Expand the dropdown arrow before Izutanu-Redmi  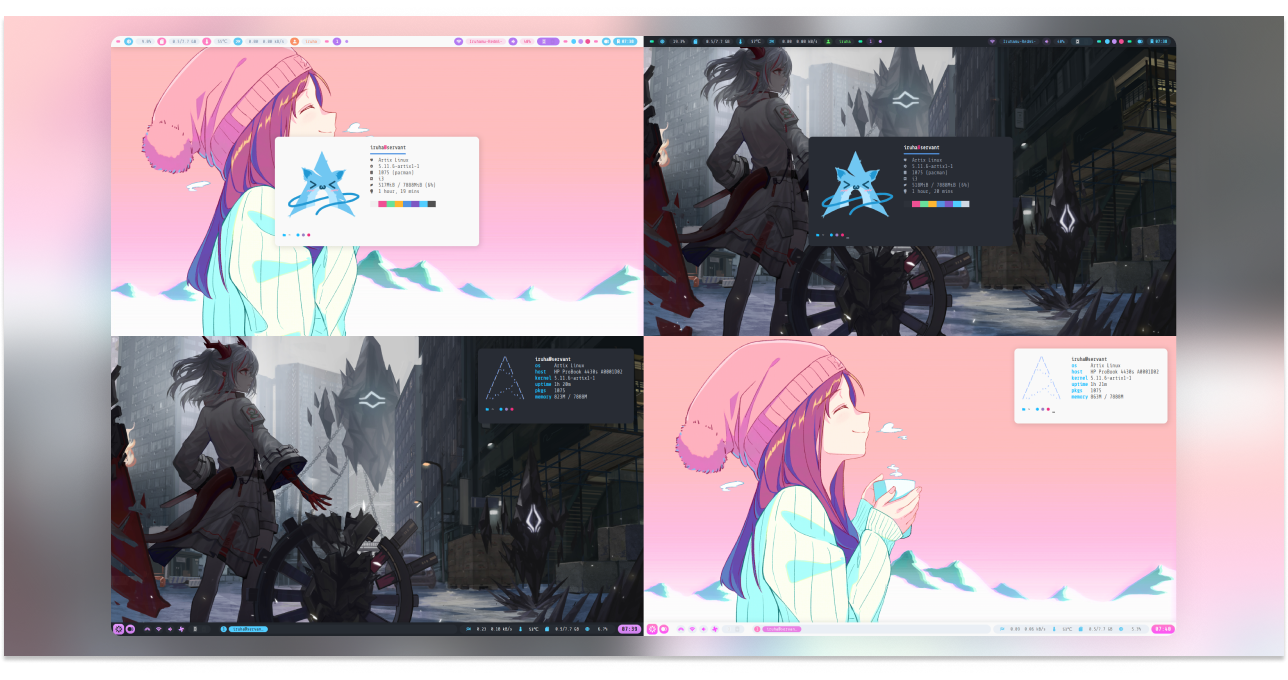457,43
